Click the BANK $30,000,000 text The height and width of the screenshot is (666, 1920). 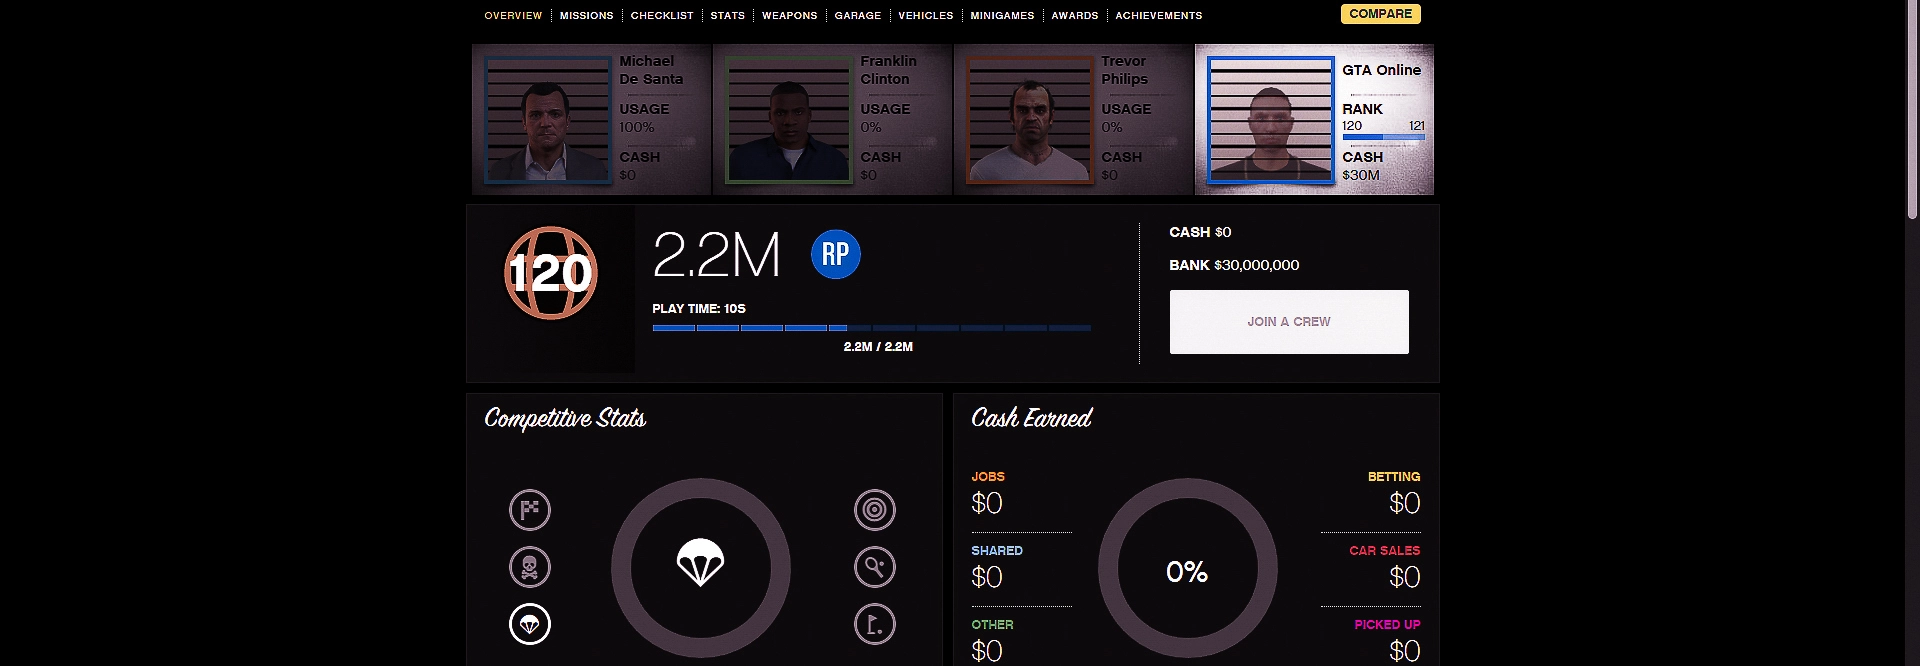click(x=1234, y=265)
